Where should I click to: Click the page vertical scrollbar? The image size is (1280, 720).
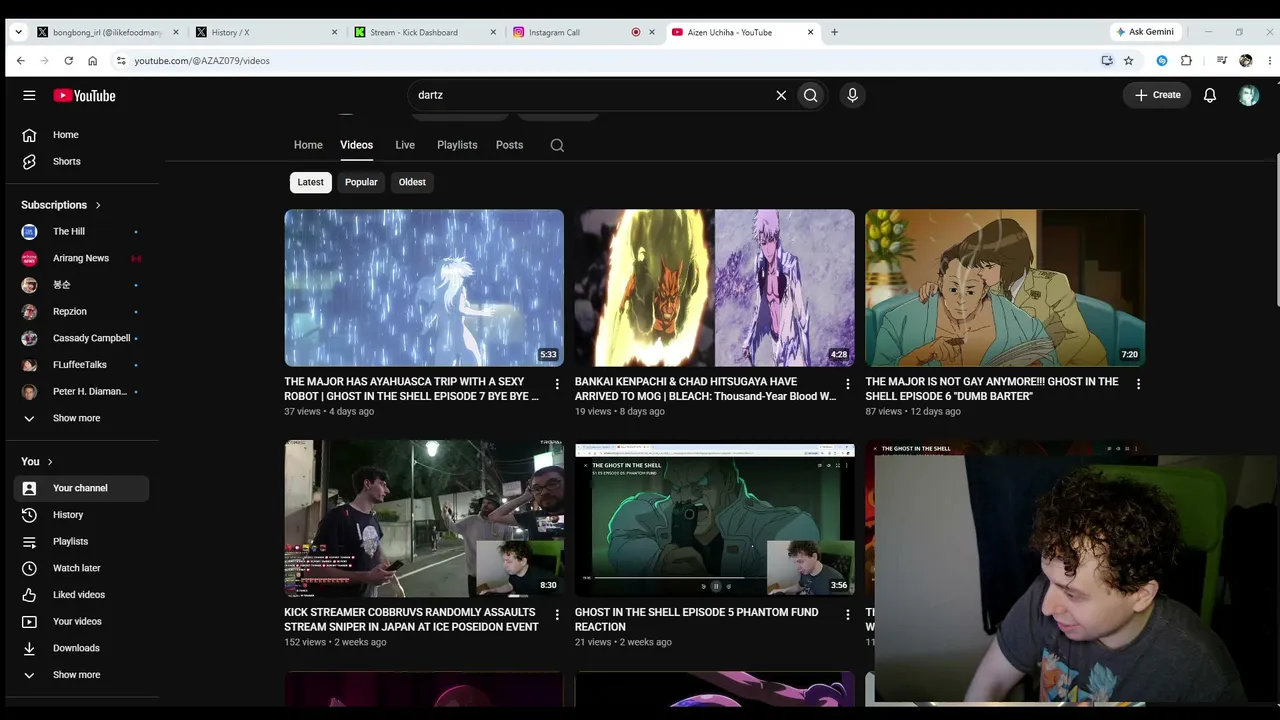pos(1276,230)
